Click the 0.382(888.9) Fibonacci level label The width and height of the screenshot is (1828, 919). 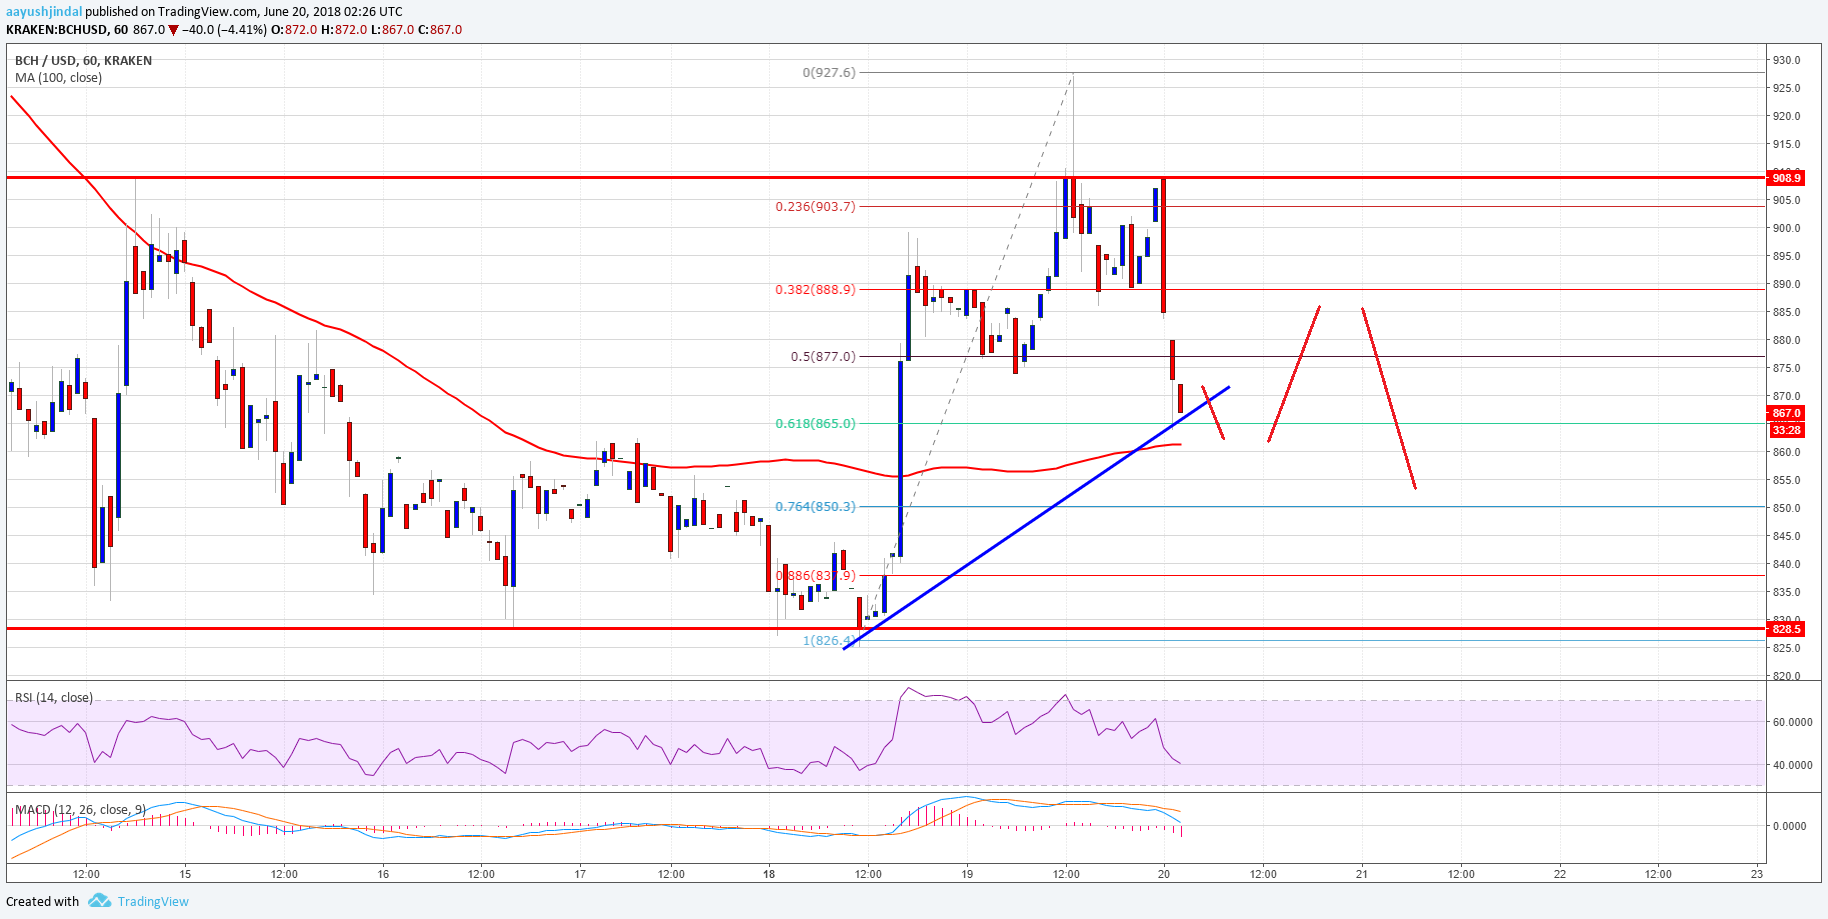click(x=815, y=289)
